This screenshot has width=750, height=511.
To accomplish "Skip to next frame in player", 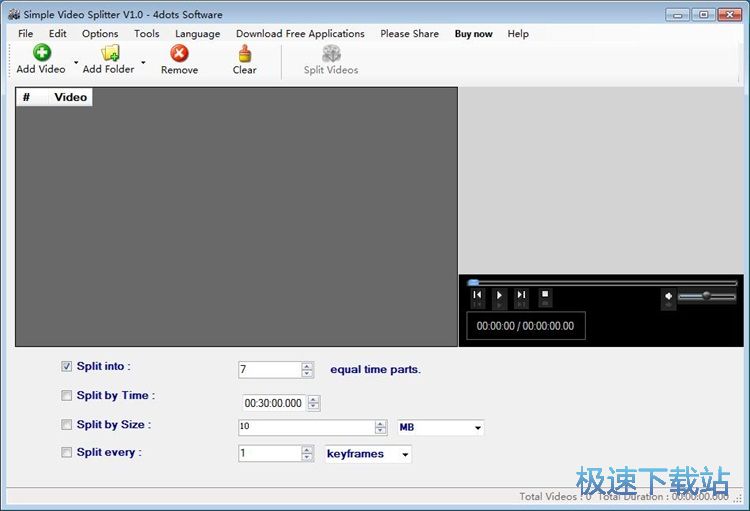I will click(521, 295).
